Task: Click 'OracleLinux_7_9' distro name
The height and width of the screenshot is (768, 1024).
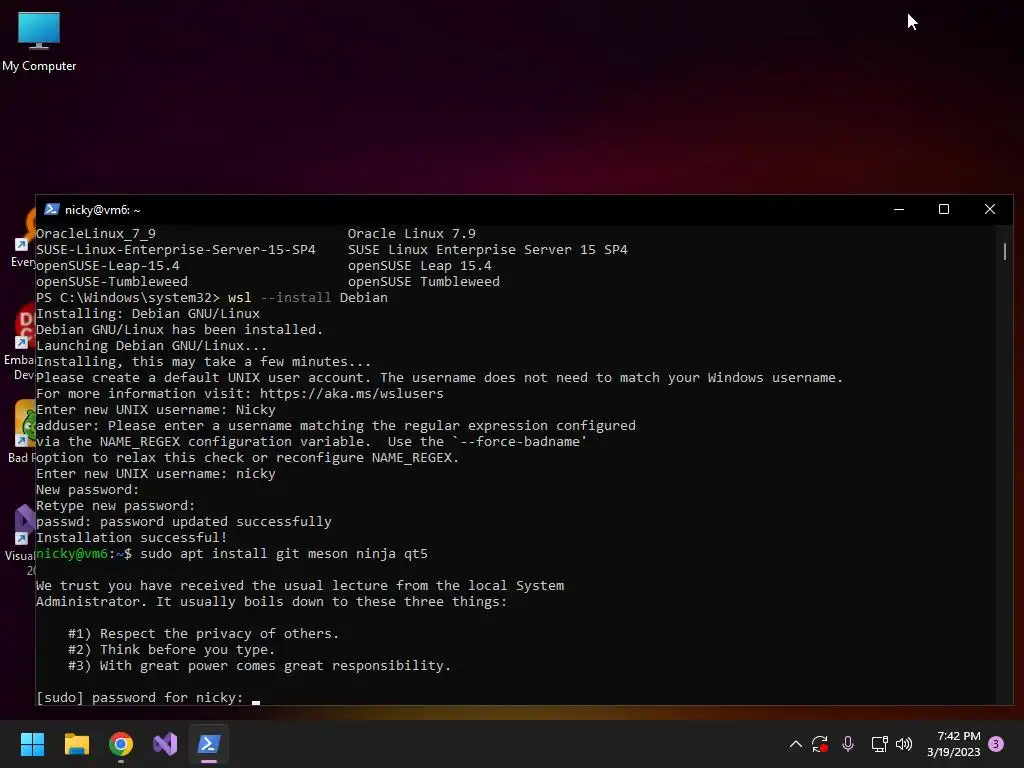Action: point(96,234)
